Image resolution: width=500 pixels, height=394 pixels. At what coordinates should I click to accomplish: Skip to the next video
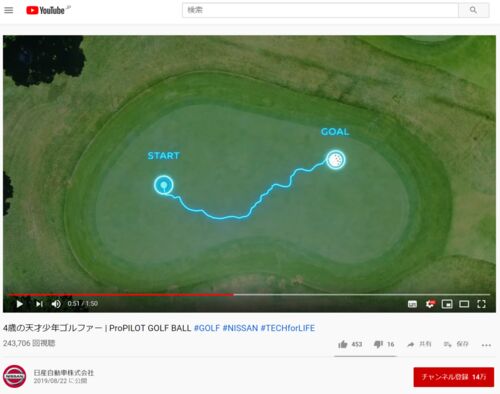point(39,304)
